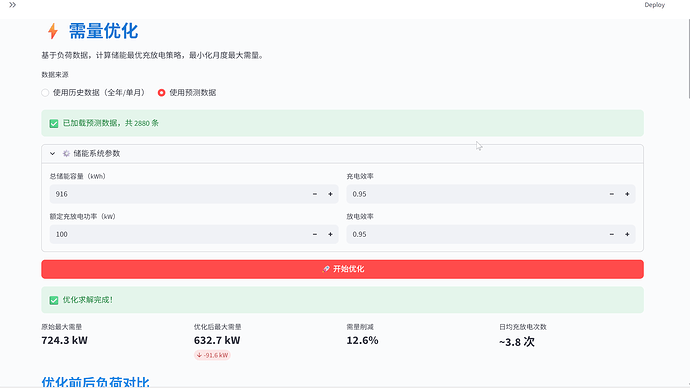Increase 额定充放电功率 with the plus button
This screenshot has height=388, width=690.
pos(330,234)
